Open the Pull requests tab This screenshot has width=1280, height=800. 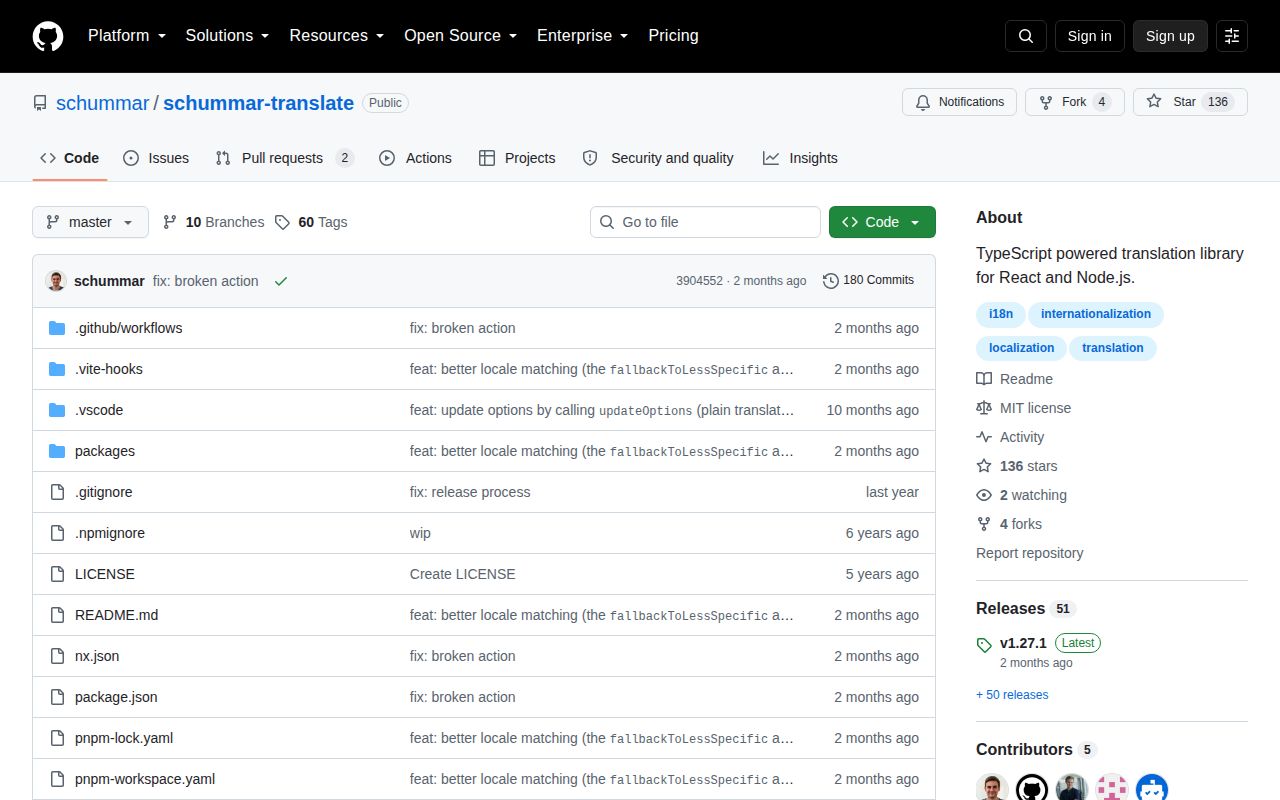[284, 158]
